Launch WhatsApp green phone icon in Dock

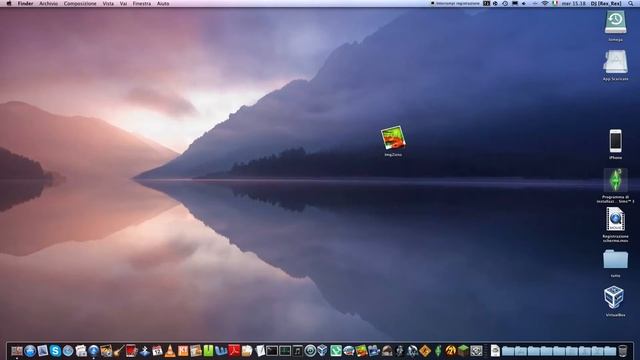point(336,351)
